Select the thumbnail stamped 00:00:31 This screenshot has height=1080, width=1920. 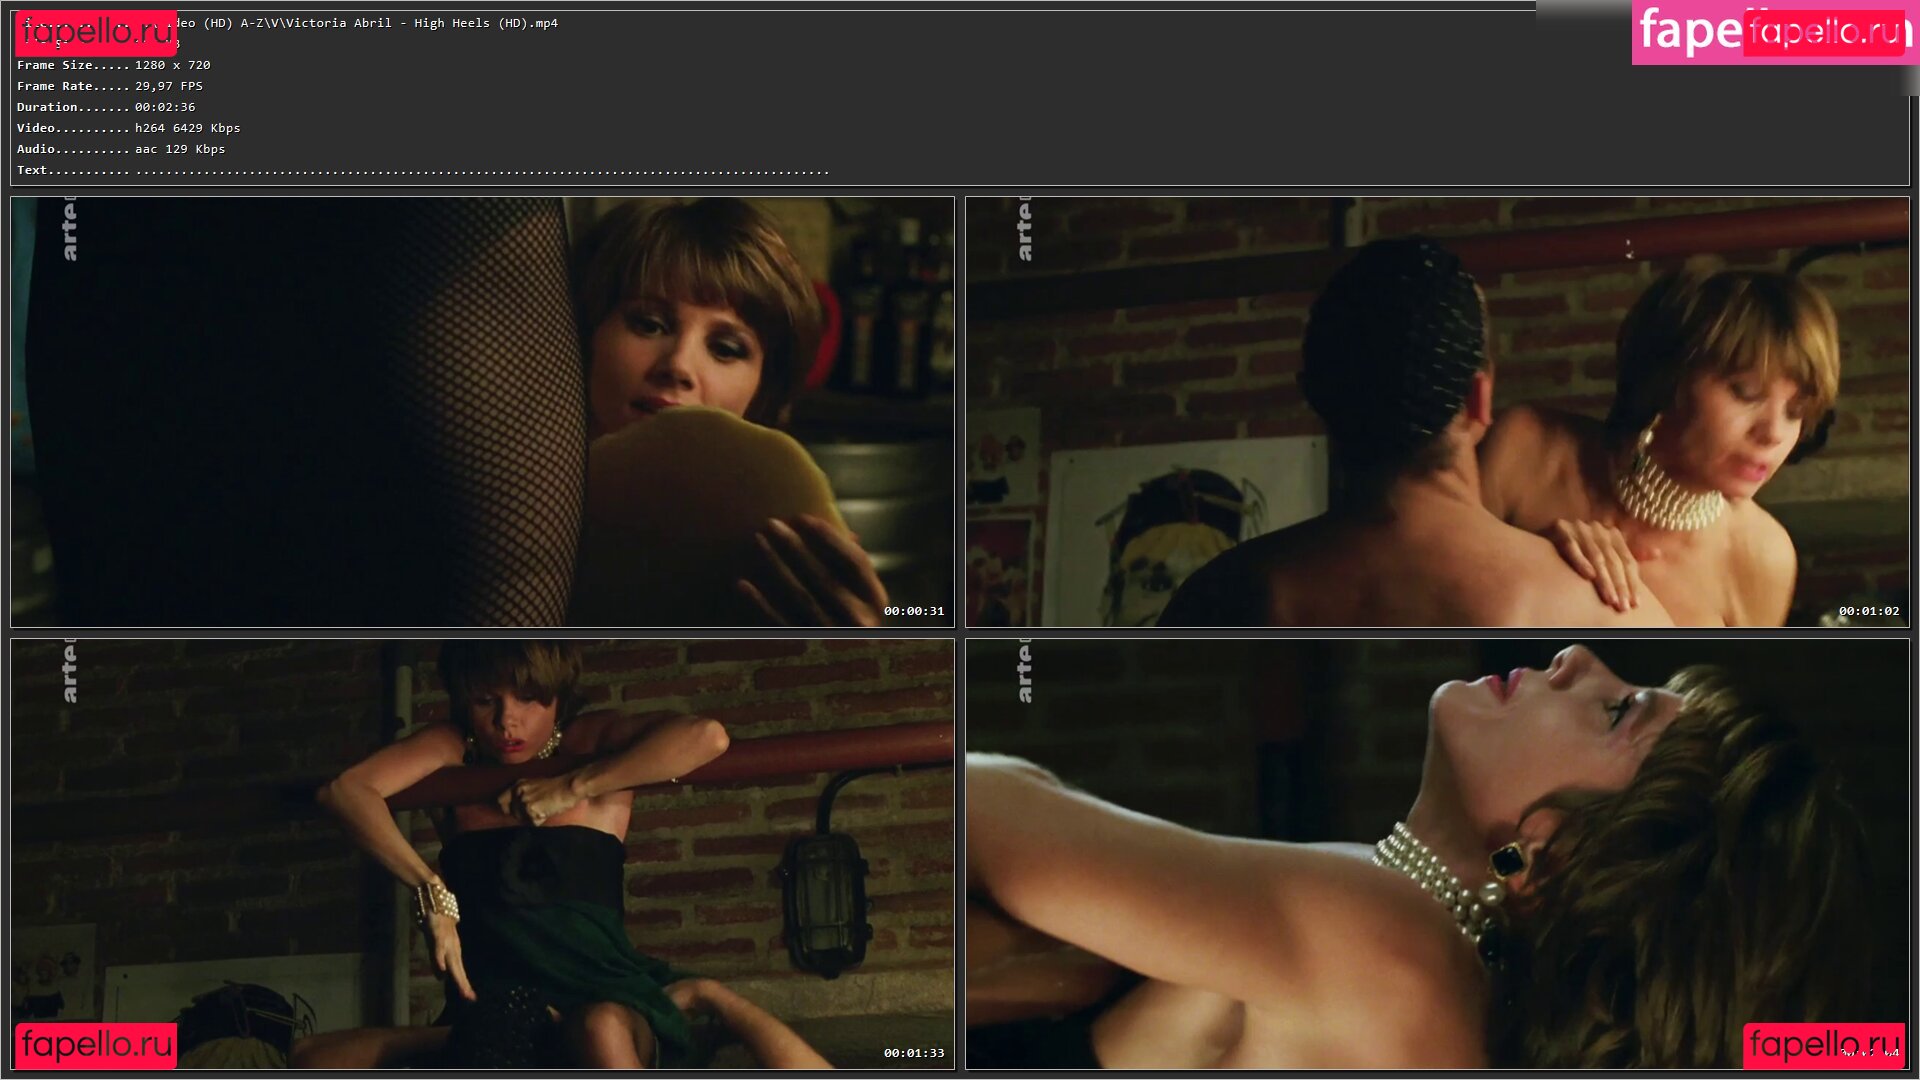click(x=482, y=412)
